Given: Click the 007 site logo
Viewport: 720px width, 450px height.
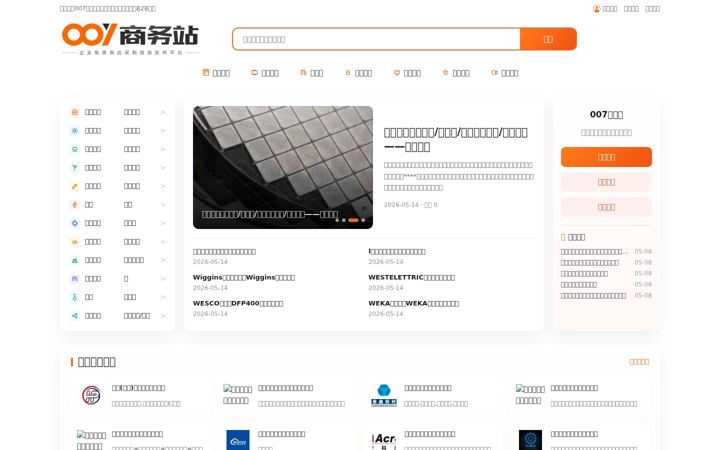Looking at the screenshot, I should point(130,39).
